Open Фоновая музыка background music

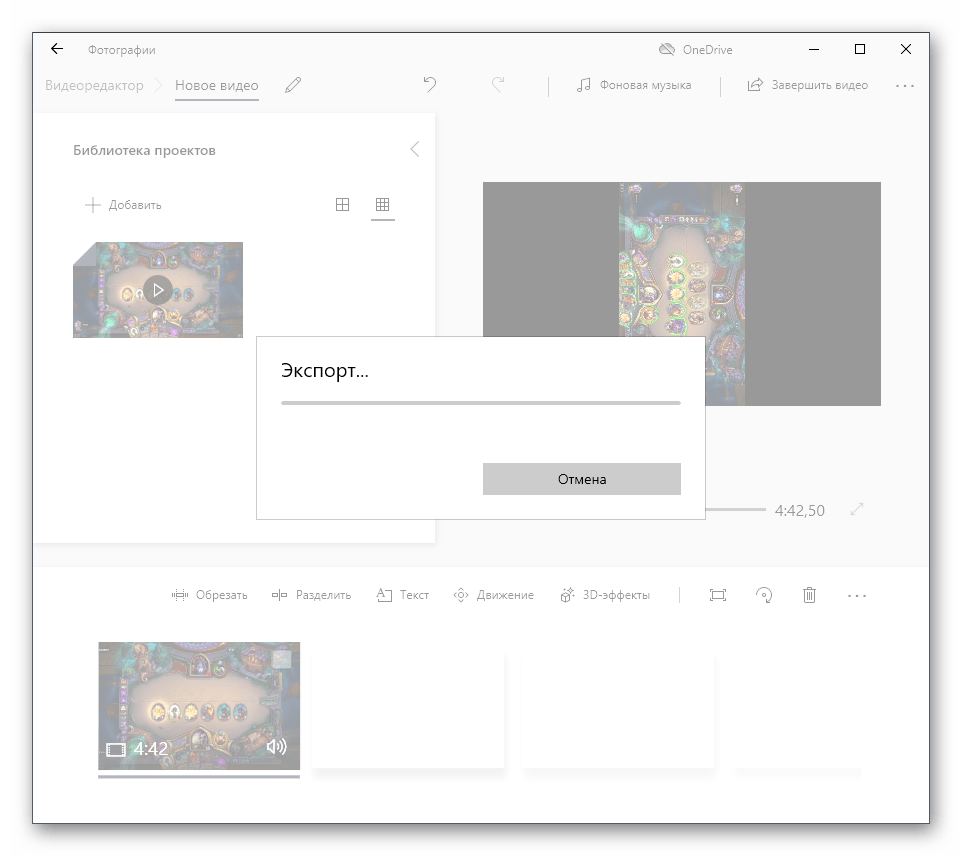634,86
